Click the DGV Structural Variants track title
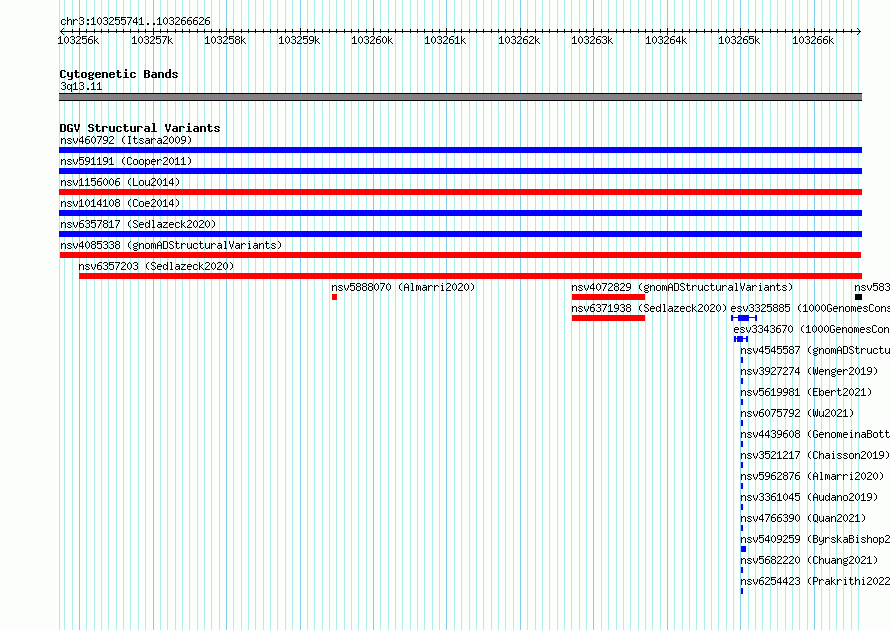890x630 pixels. pyautogui.click(x=140, y=128)
